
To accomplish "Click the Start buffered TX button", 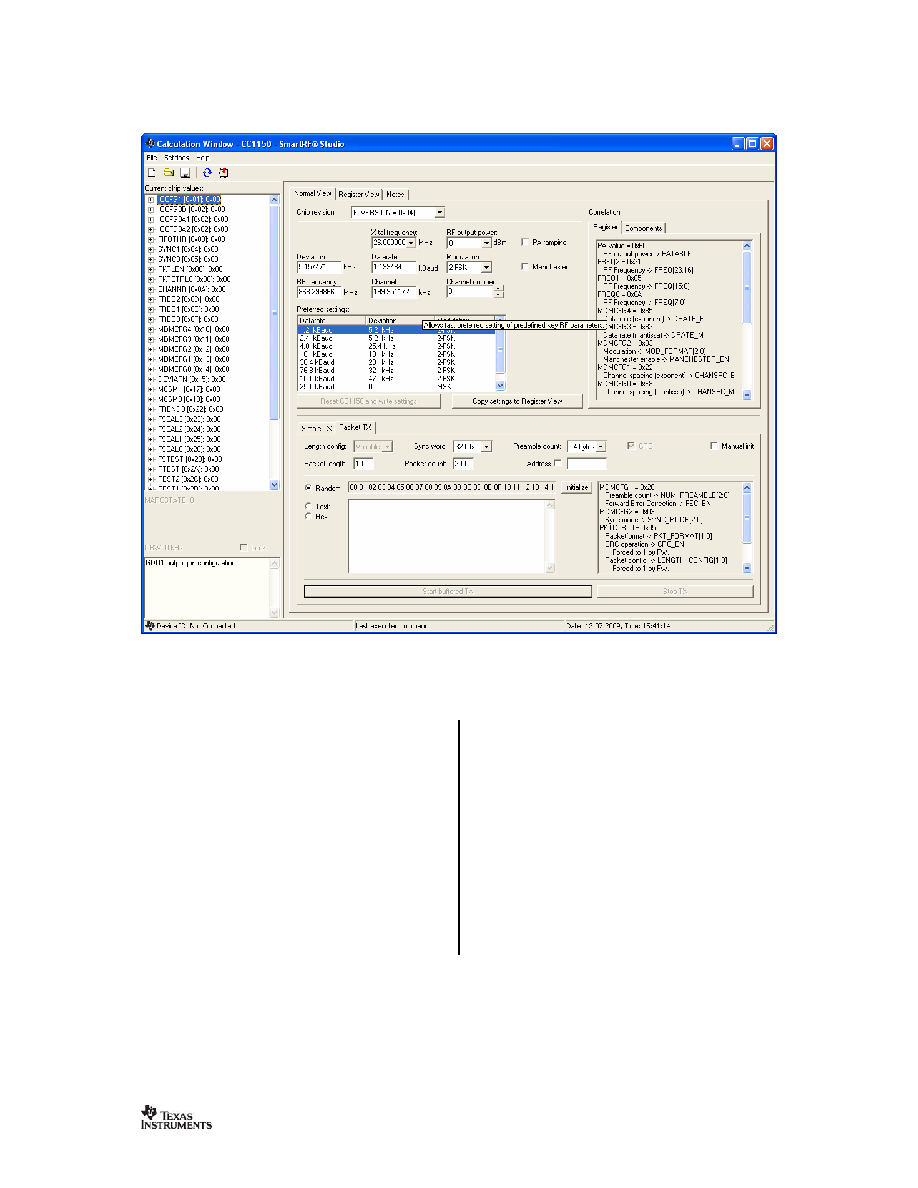I will [448, 591].
